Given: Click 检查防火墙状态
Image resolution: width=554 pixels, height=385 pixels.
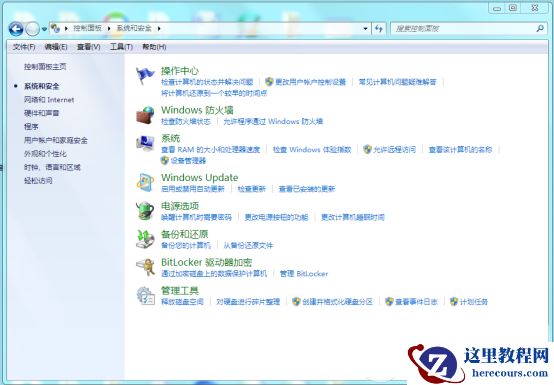Looking at the screenshot, I should (186, 122).
